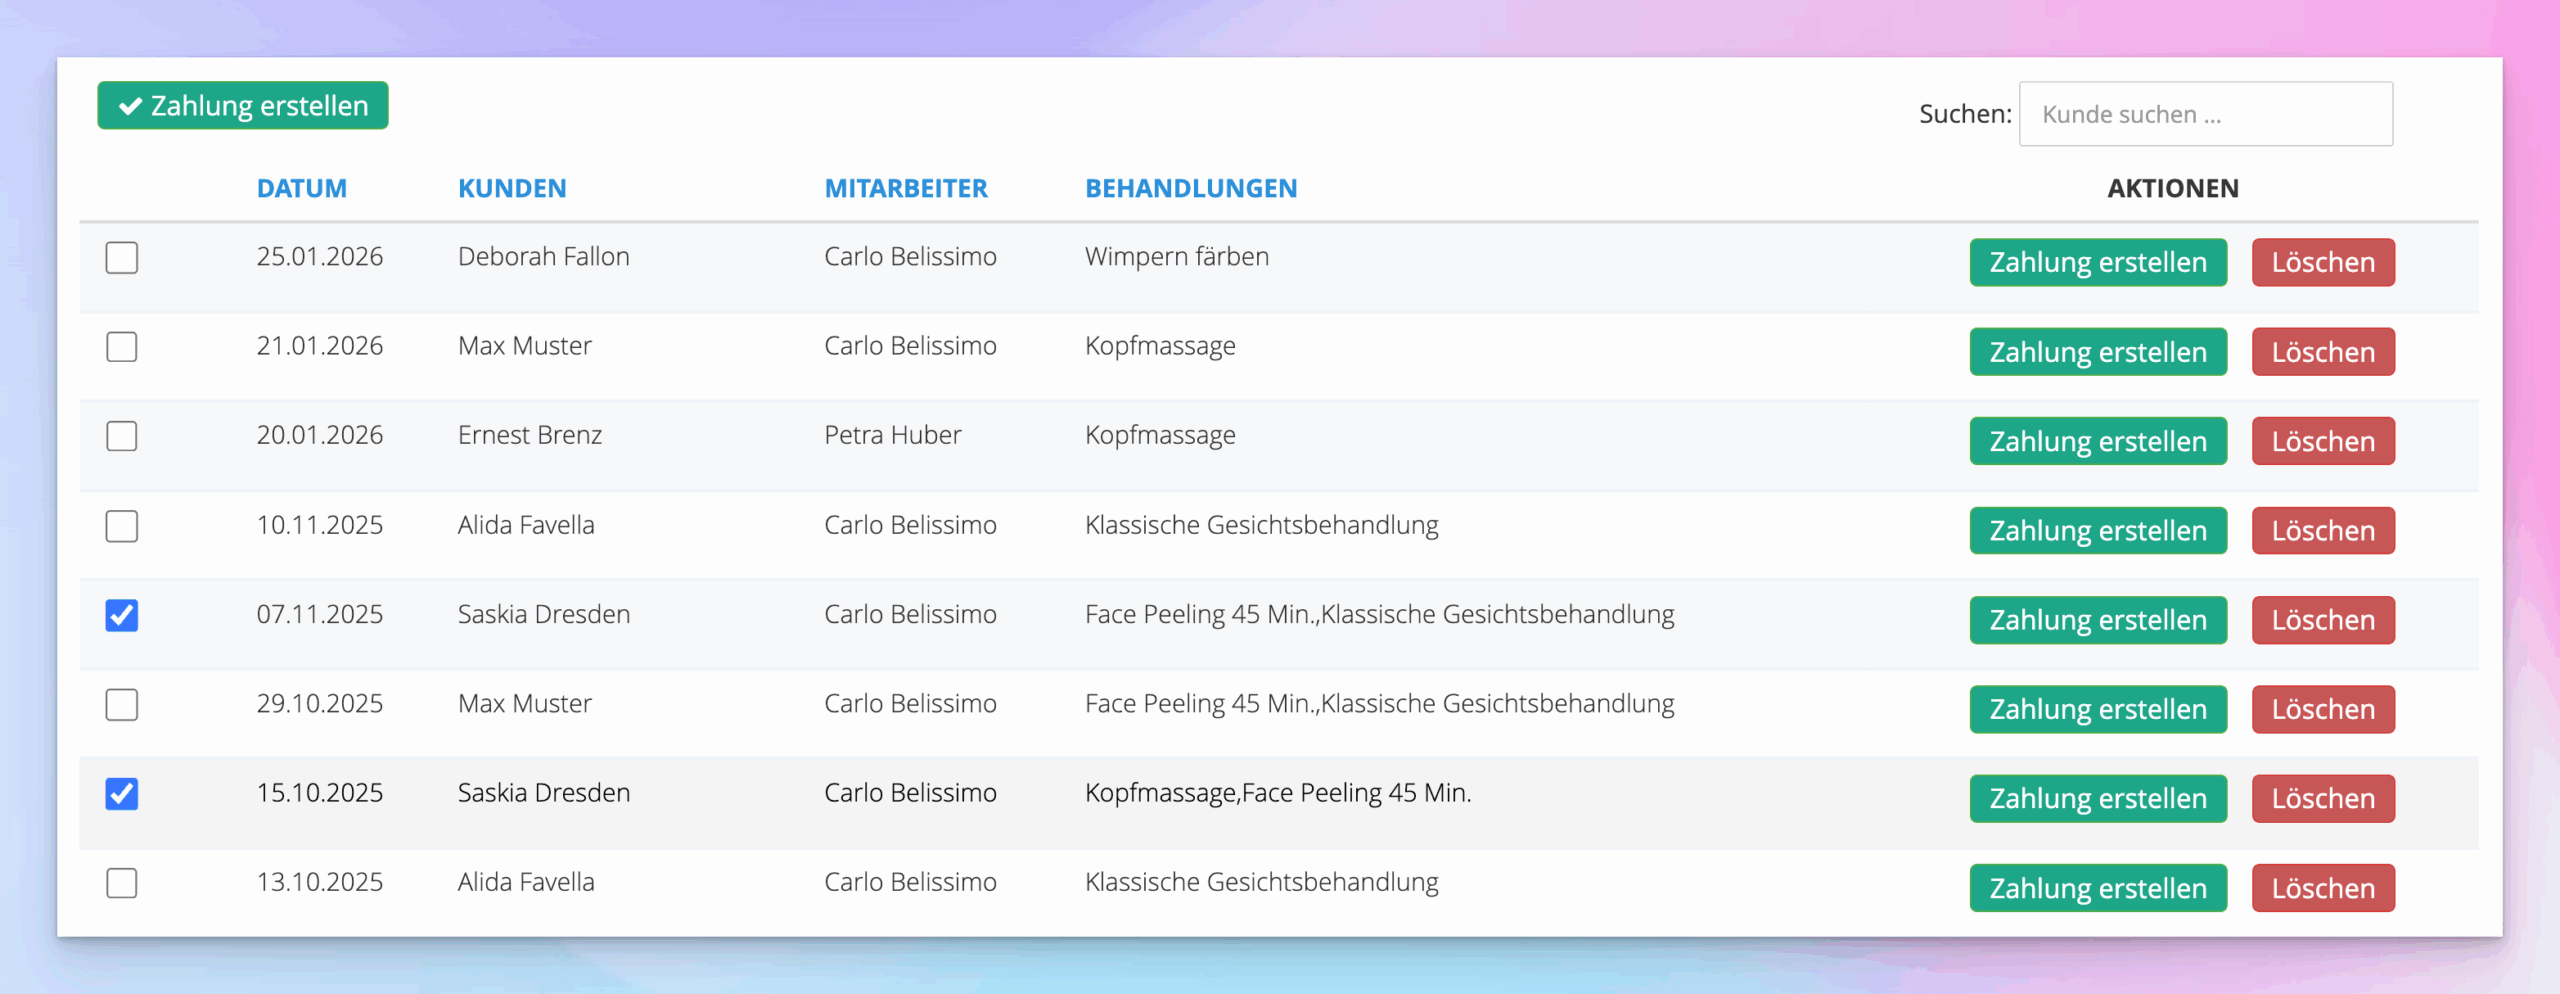Uncheck Saskia Dresden 07.11.2025 checkbox

click(122, 615)
